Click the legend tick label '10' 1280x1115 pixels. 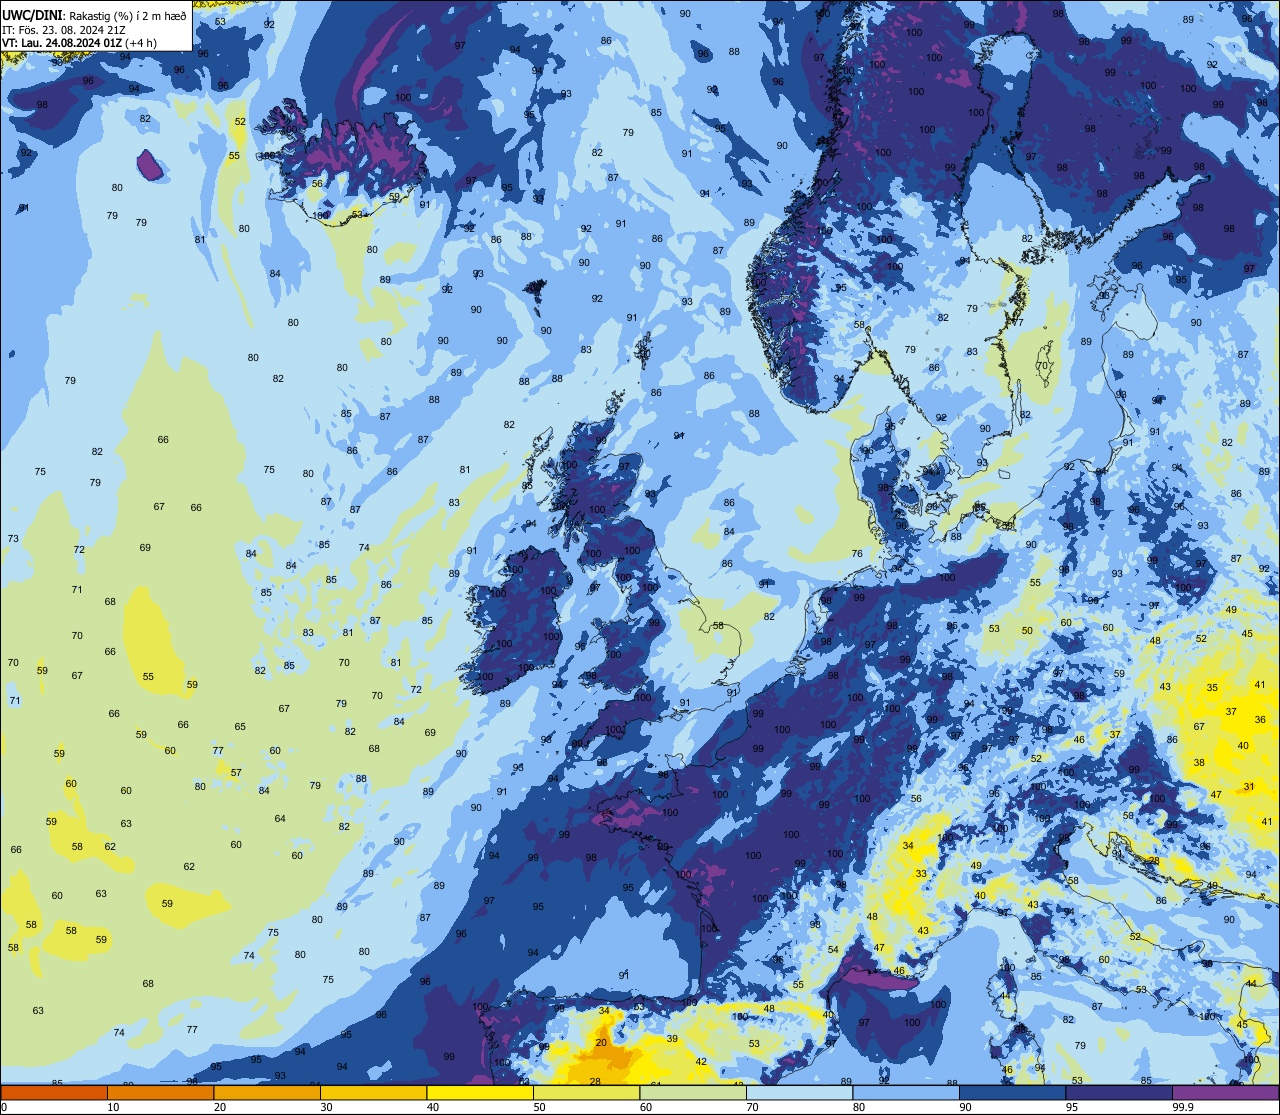click(113, 1107)
